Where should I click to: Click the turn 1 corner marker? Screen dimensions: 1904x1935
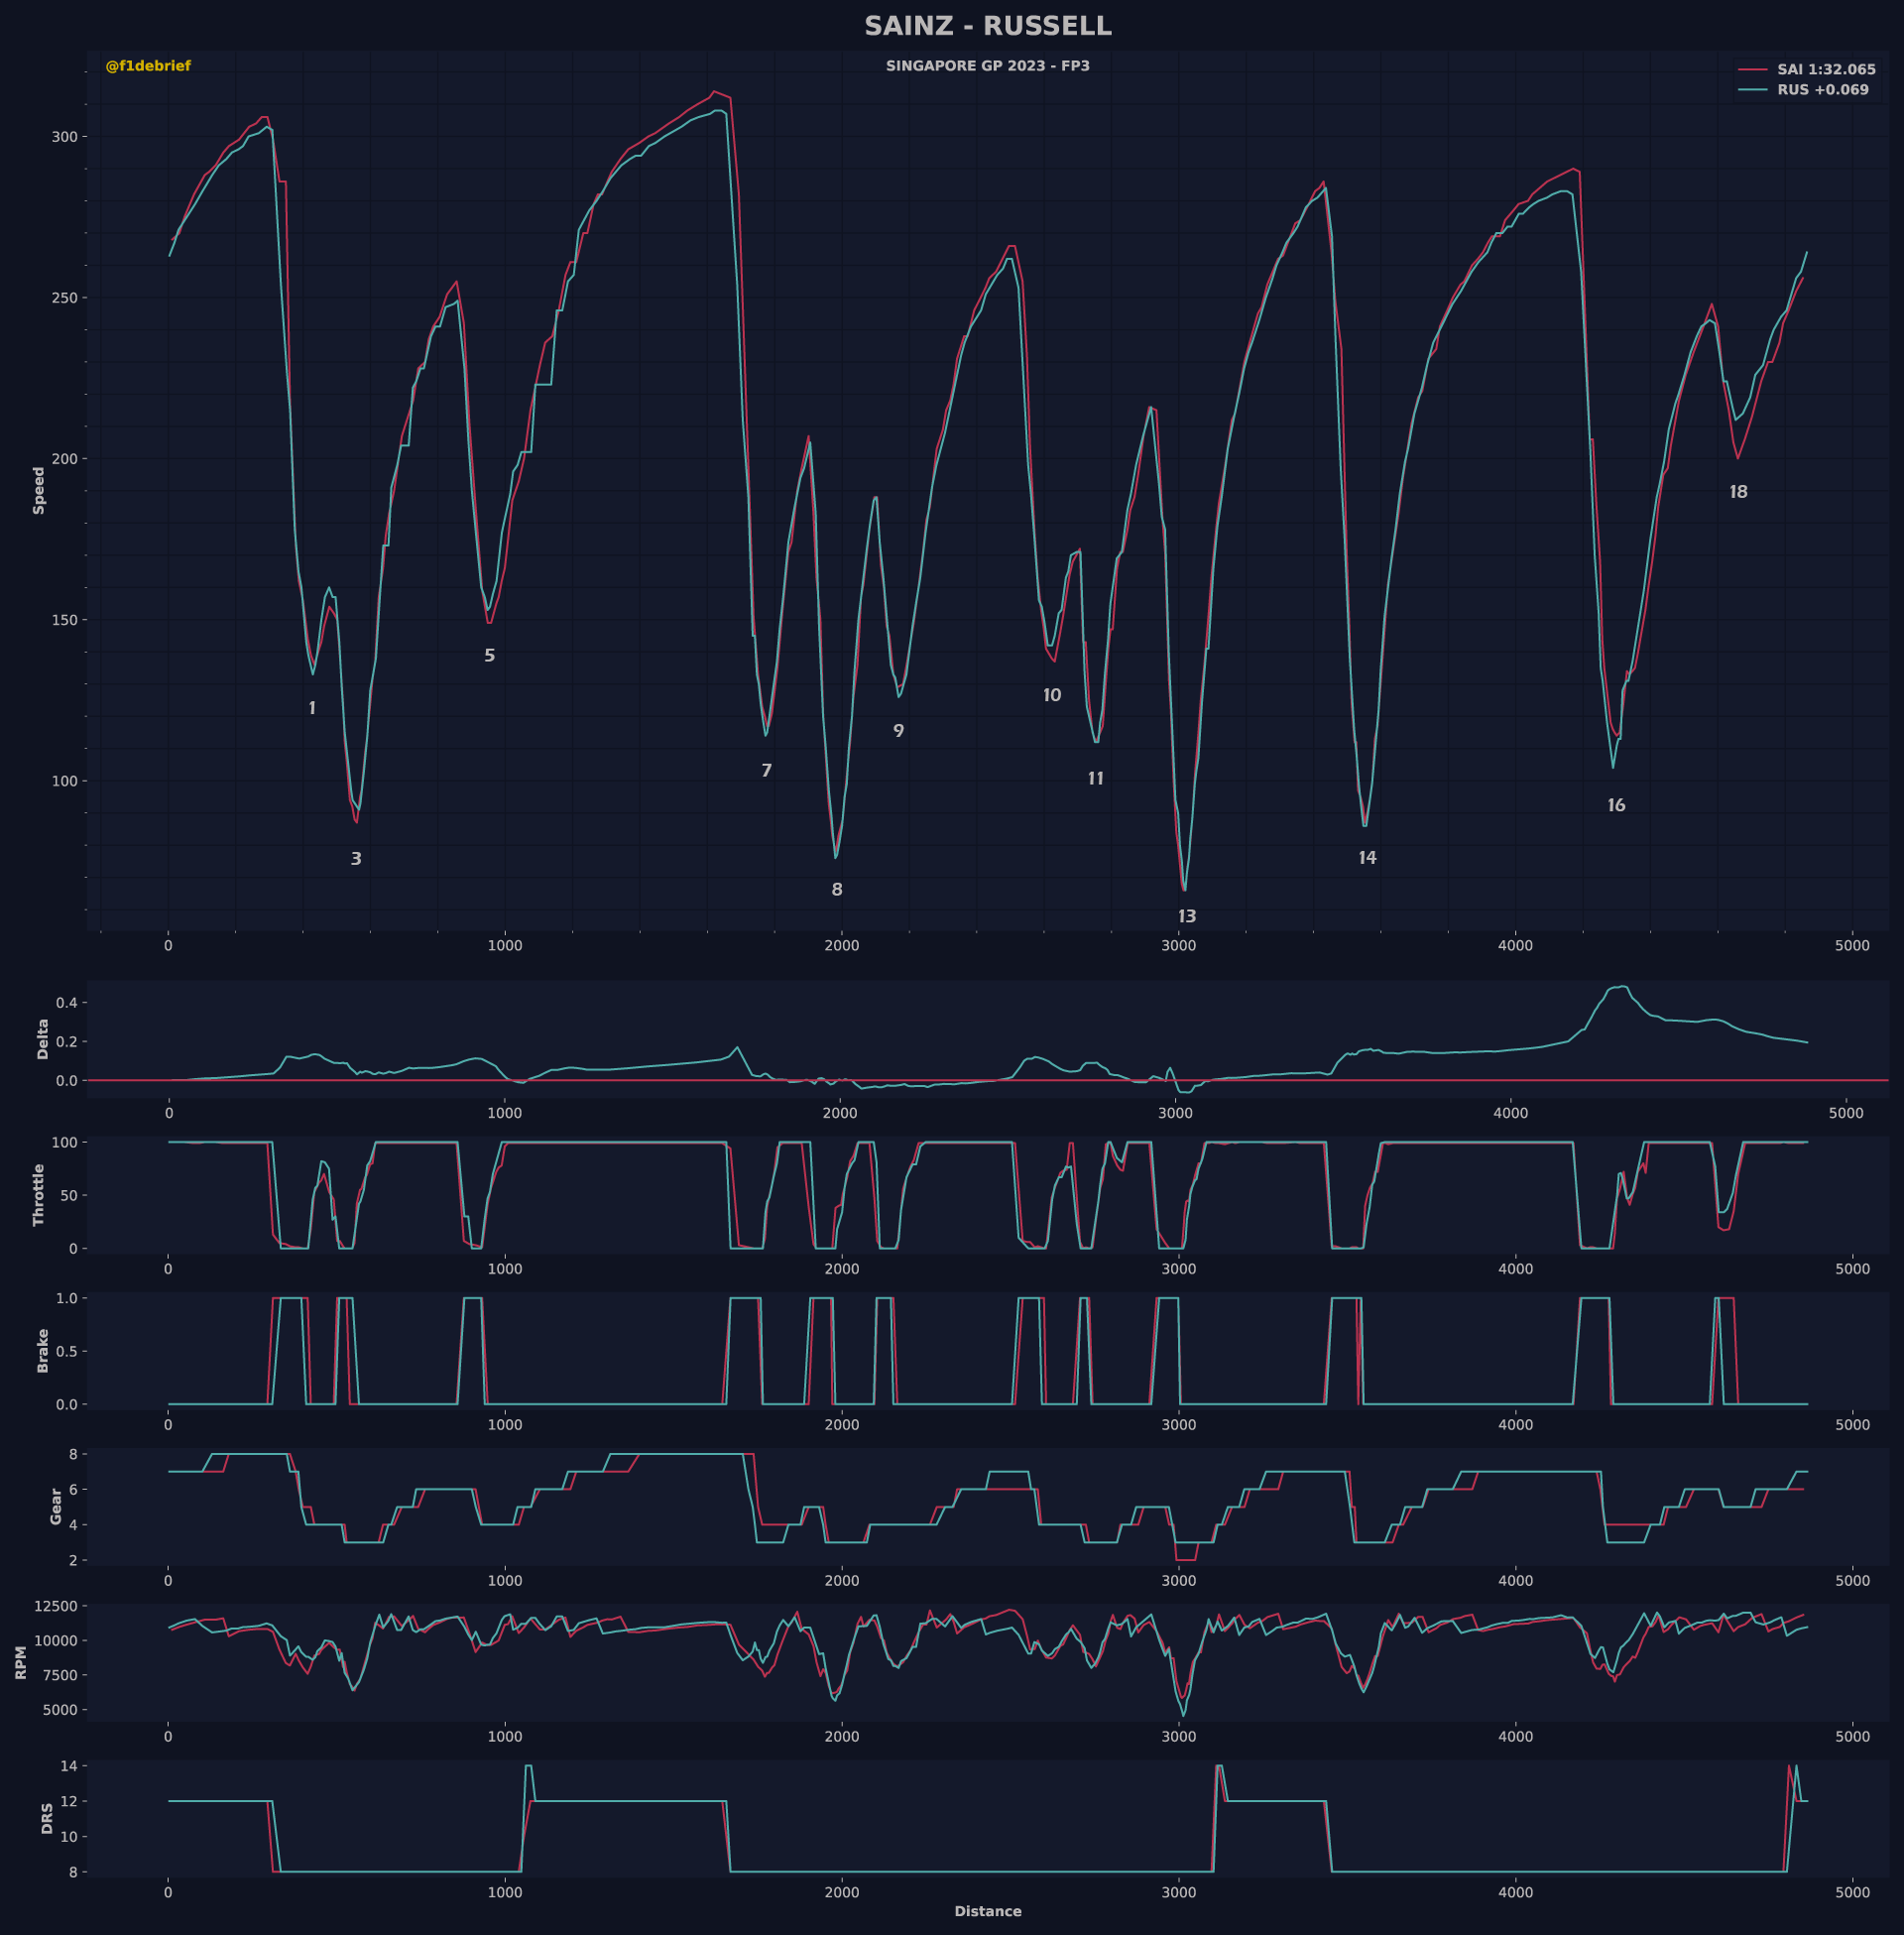(x=312, y=709)
